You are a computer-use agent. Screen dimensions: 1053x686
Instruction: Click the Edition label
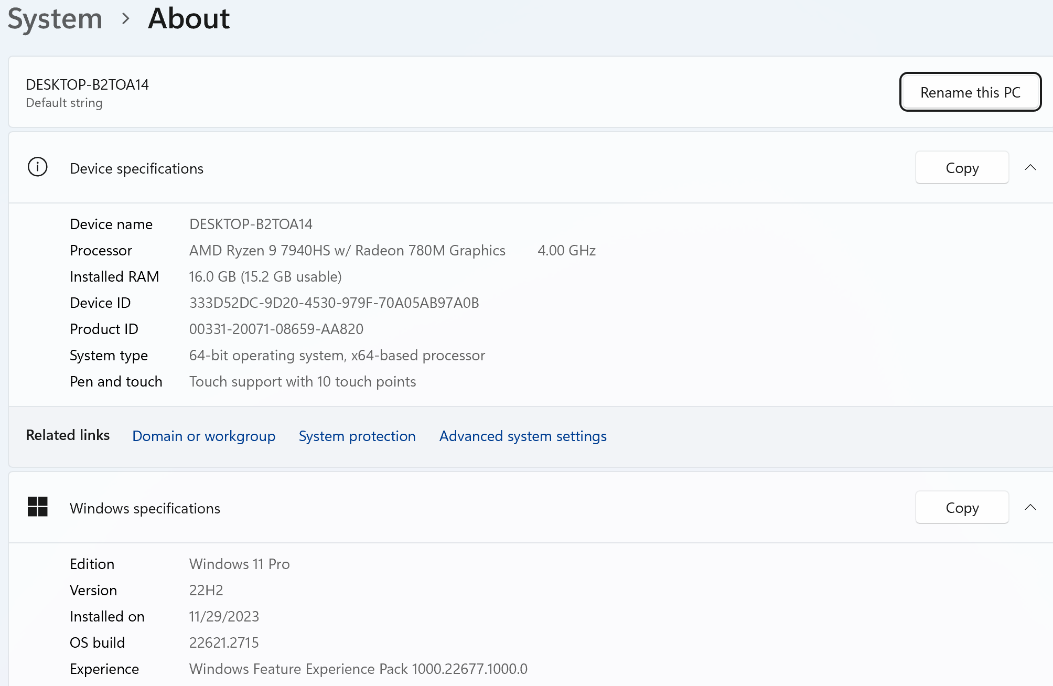[92, 564]
